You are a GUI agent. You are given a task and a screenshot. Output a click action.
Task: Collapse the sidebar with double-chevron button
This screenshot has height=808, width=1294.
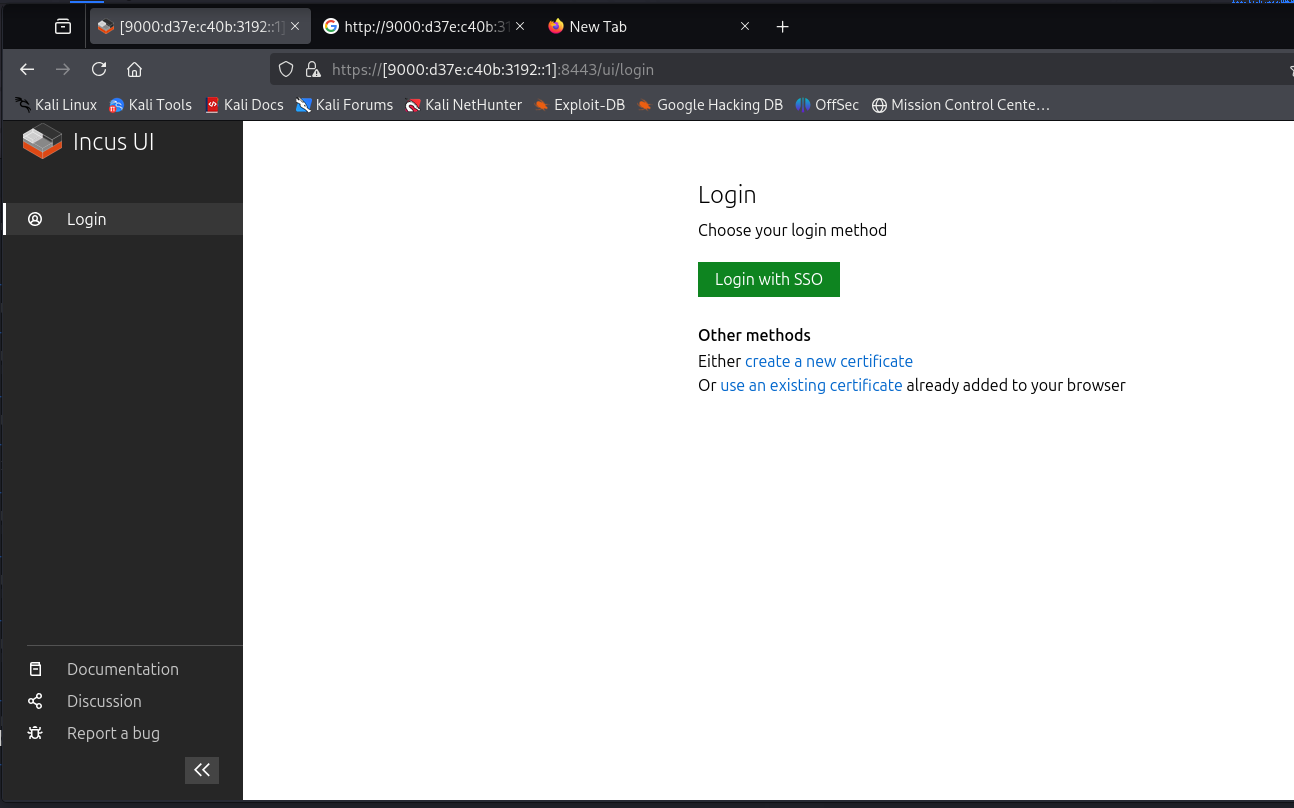point(202,769)
